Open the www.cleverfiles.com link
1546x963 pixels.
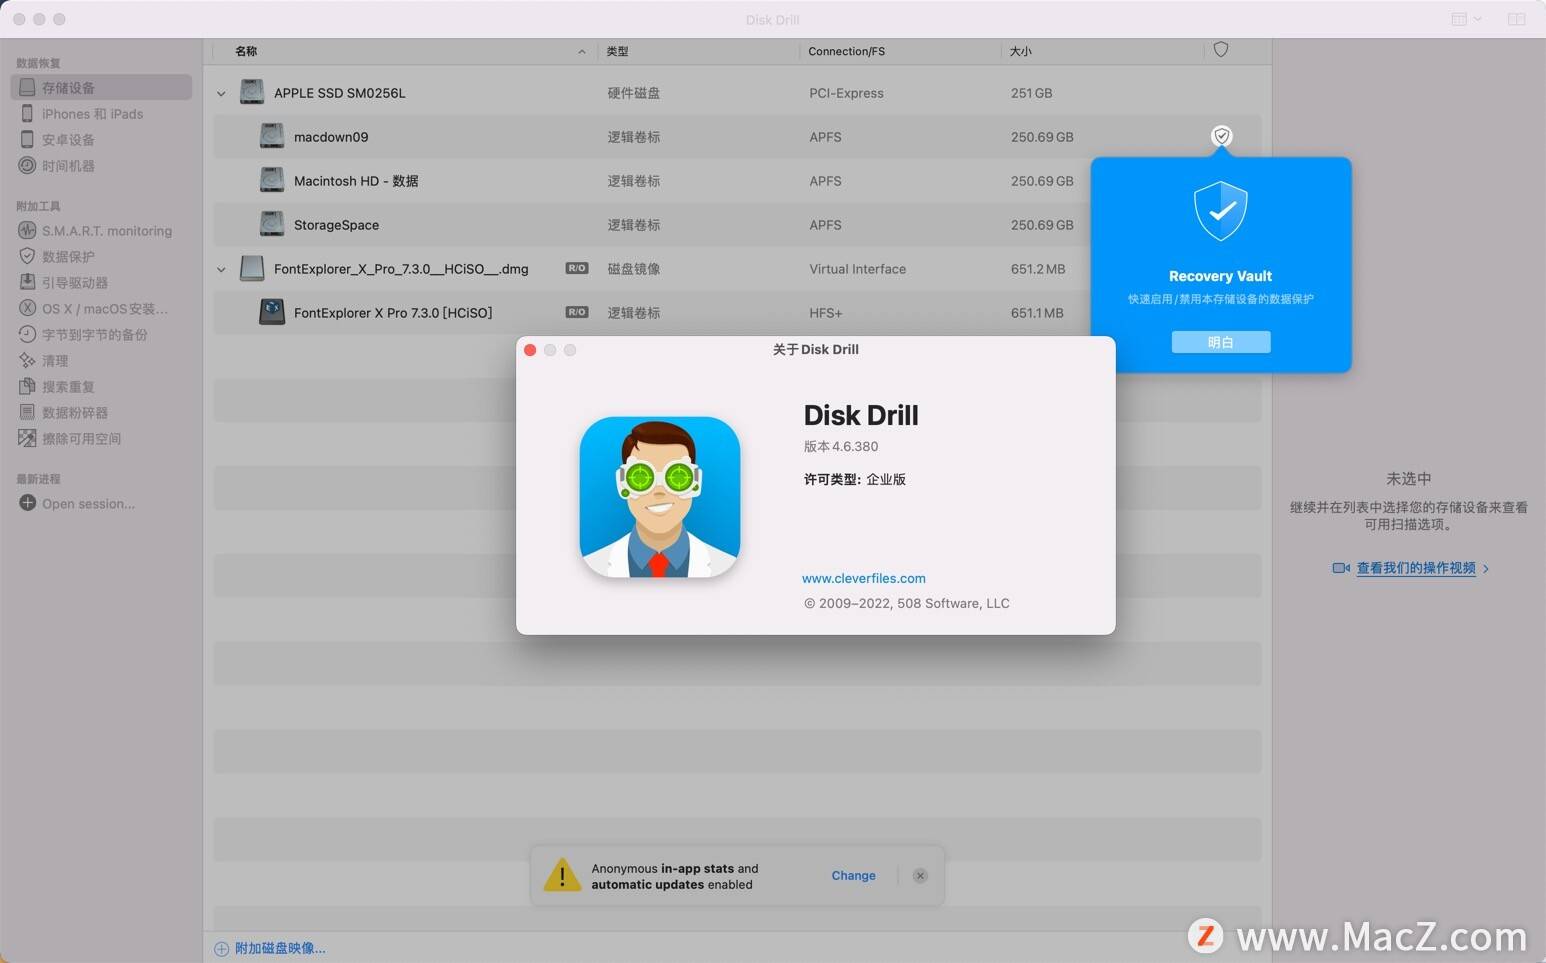pos(863,578)
